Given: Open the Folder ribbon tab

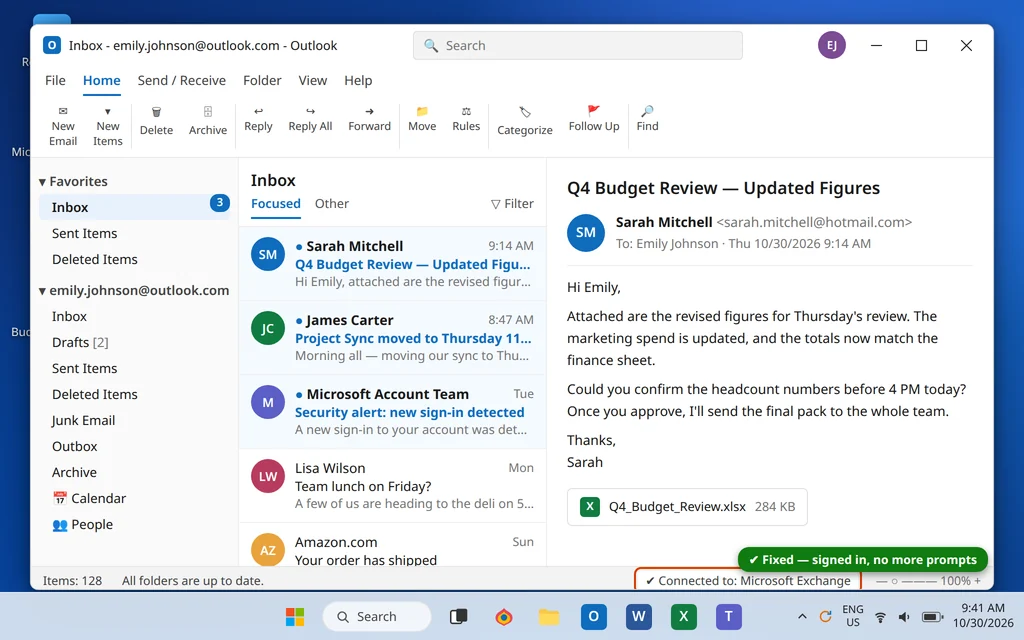Looking at the screenshot, I should click(262, 80).
